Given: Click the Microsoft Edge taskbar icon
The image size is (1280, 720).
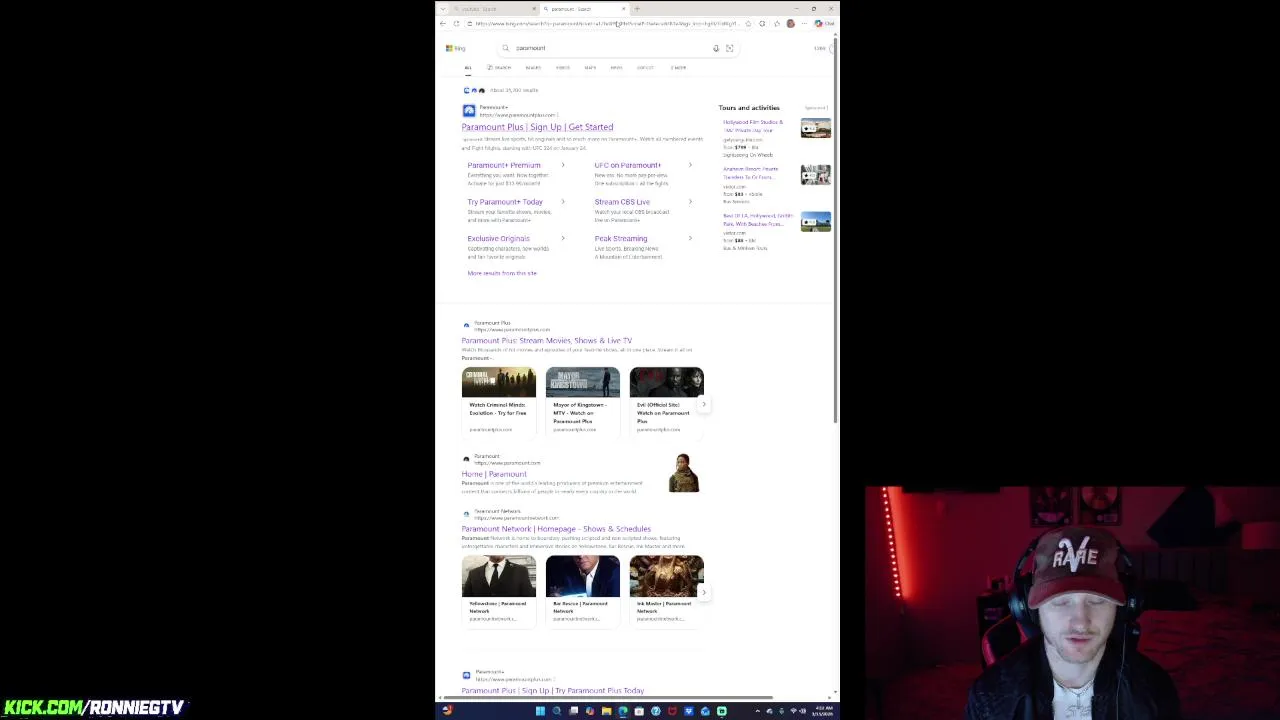Looking at the screenshot, I should point(623,711).
